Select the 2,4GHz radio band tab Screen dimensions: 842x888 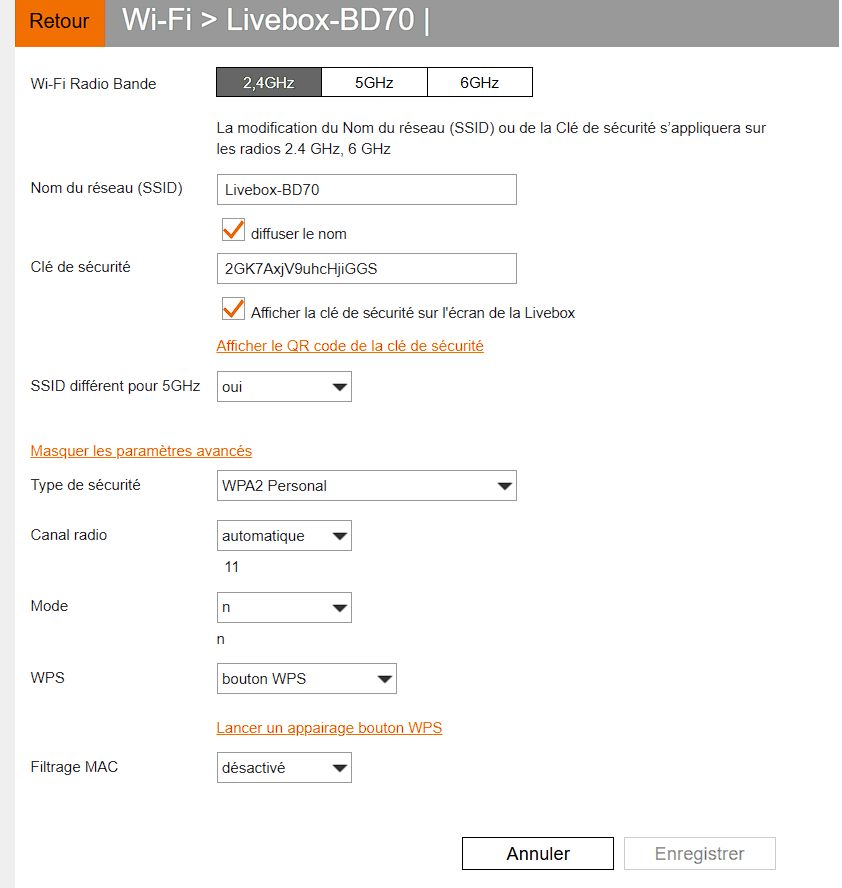(269, 83)
